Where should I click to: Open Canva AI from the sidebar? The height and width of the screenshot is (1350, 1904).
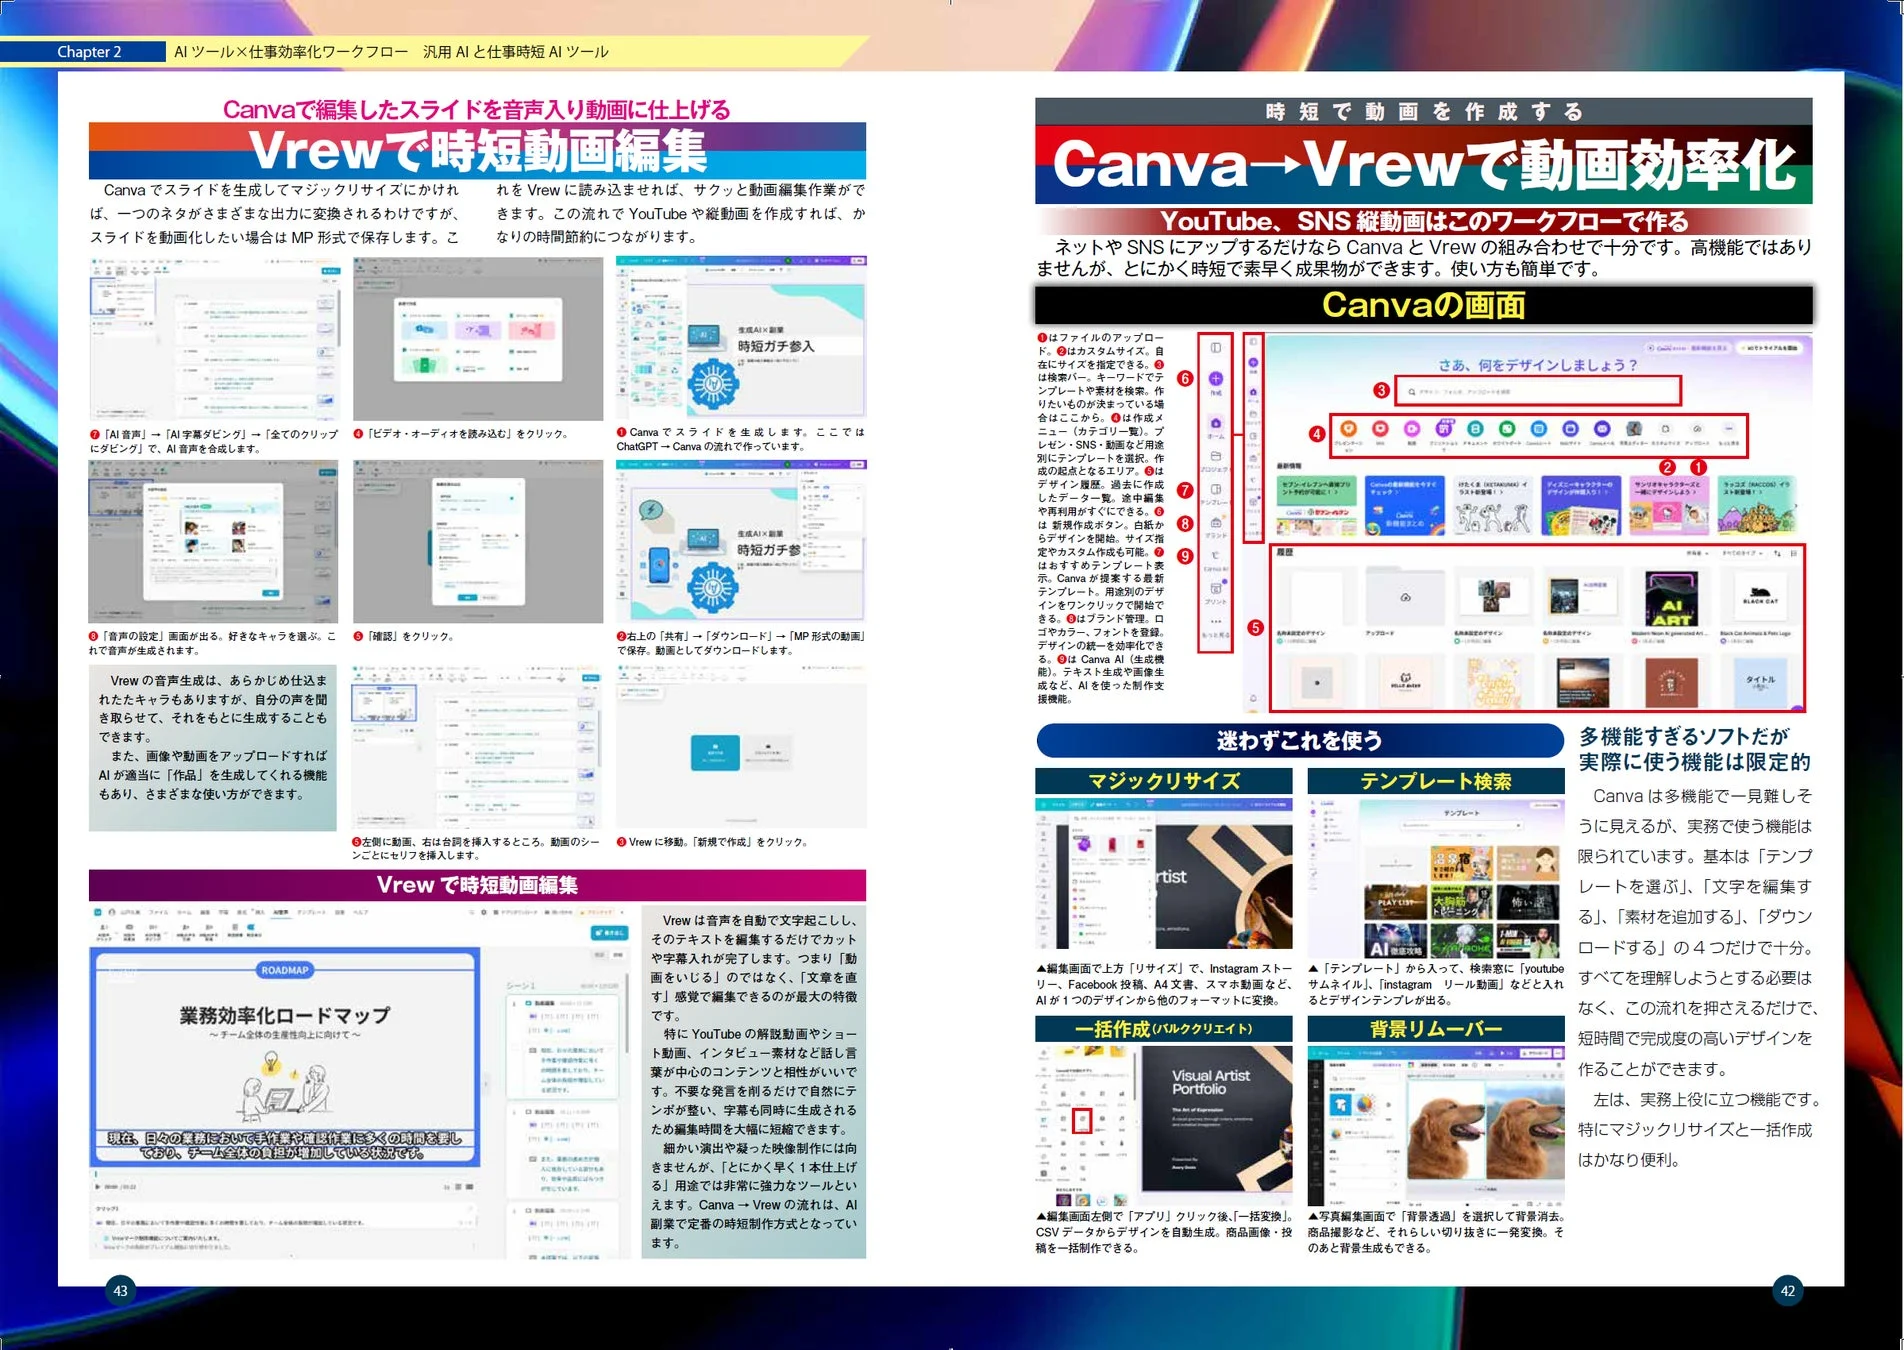(x=1216, y=555)
